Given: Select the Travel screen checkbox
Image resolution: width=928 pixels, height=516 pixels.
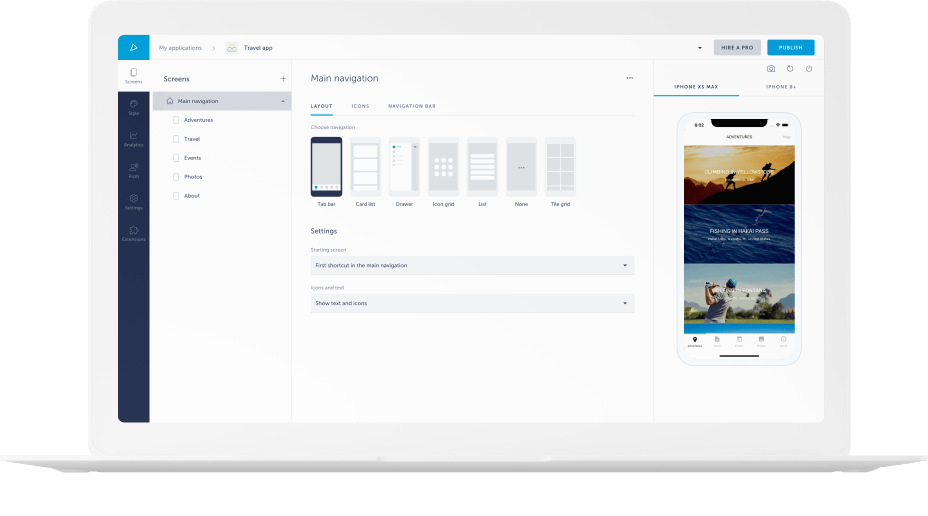Looking at the screenshot, I should 176,139.
